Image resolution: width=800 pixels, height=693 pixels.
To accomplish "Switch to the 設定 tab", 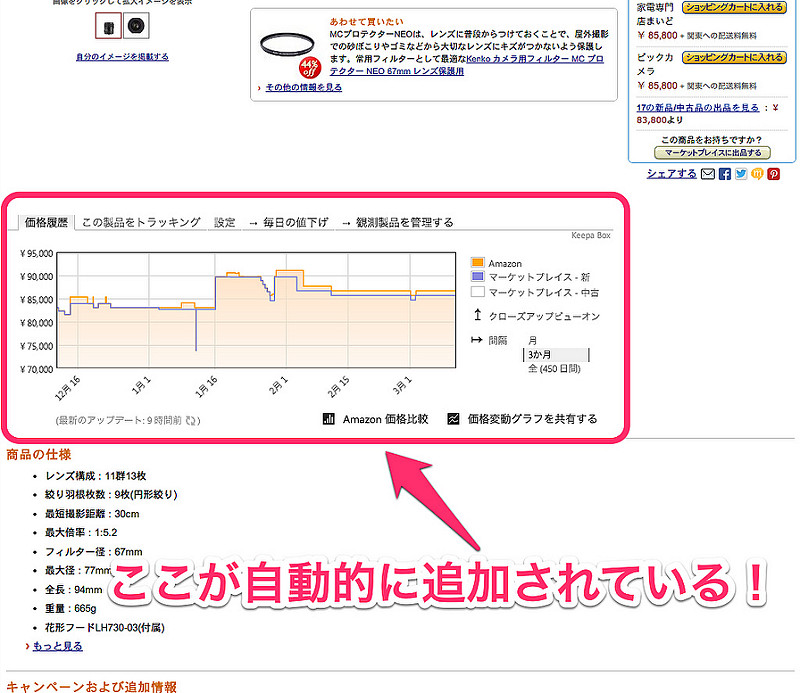I will pyautogui.click(x=225, y=222).
